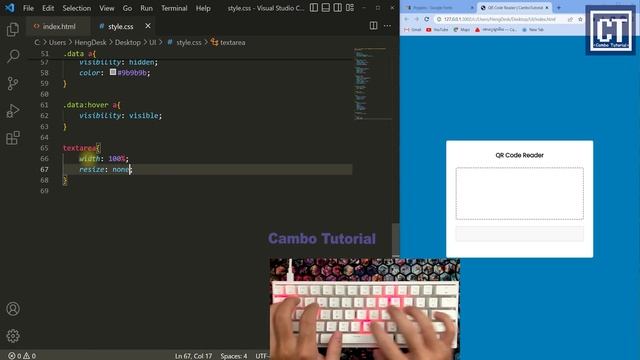Open the File menu
Screen dimensions: 640x360
[28, 8]
